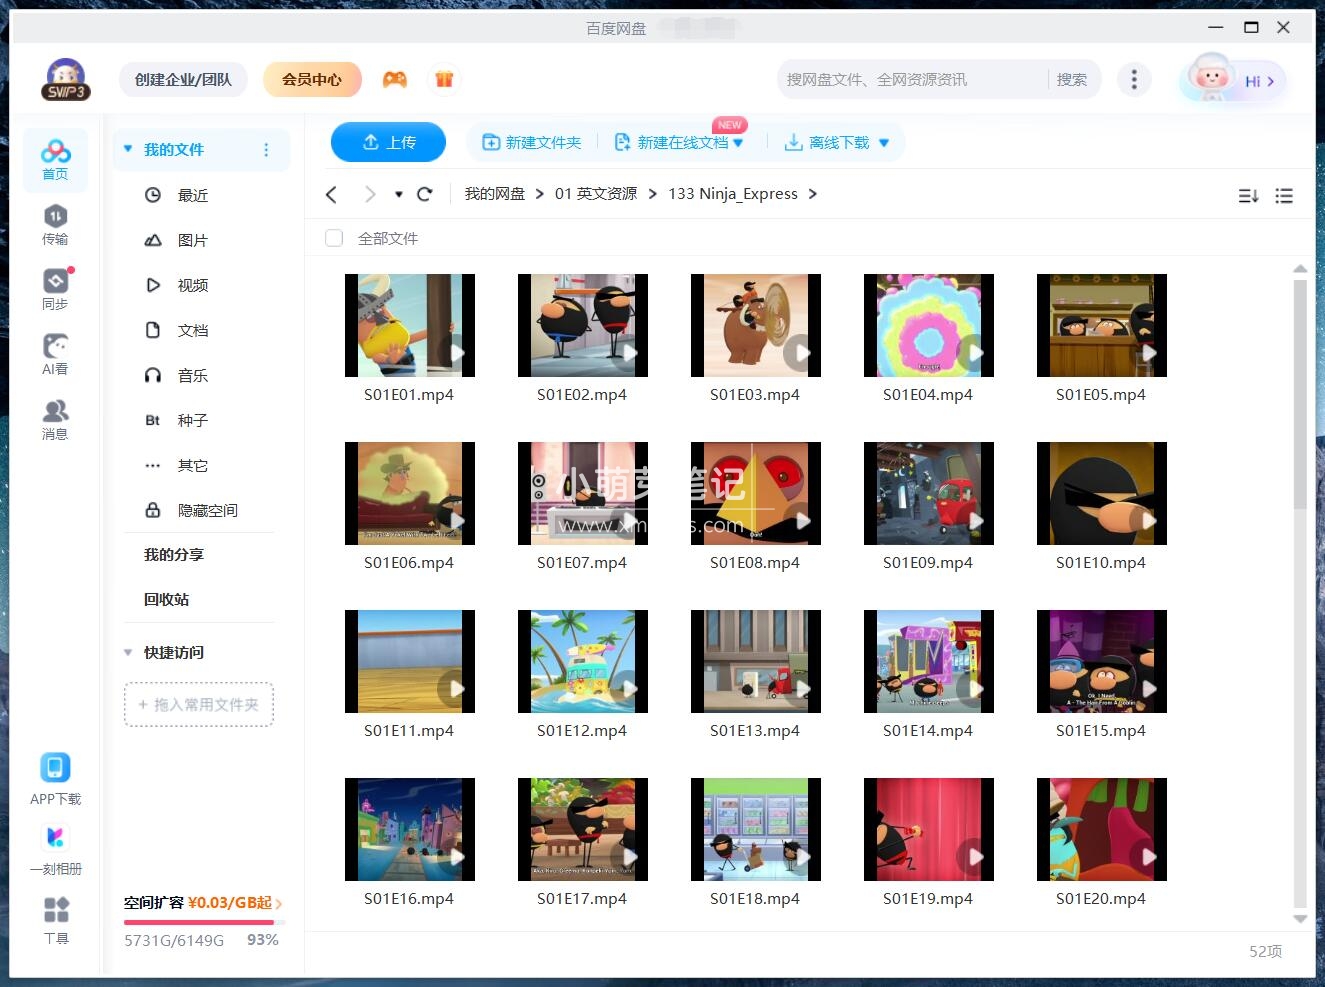Toggle the file sorting option
Image resolution: width=1325 pixels, height=987 pixels.
click(1247, 196)
